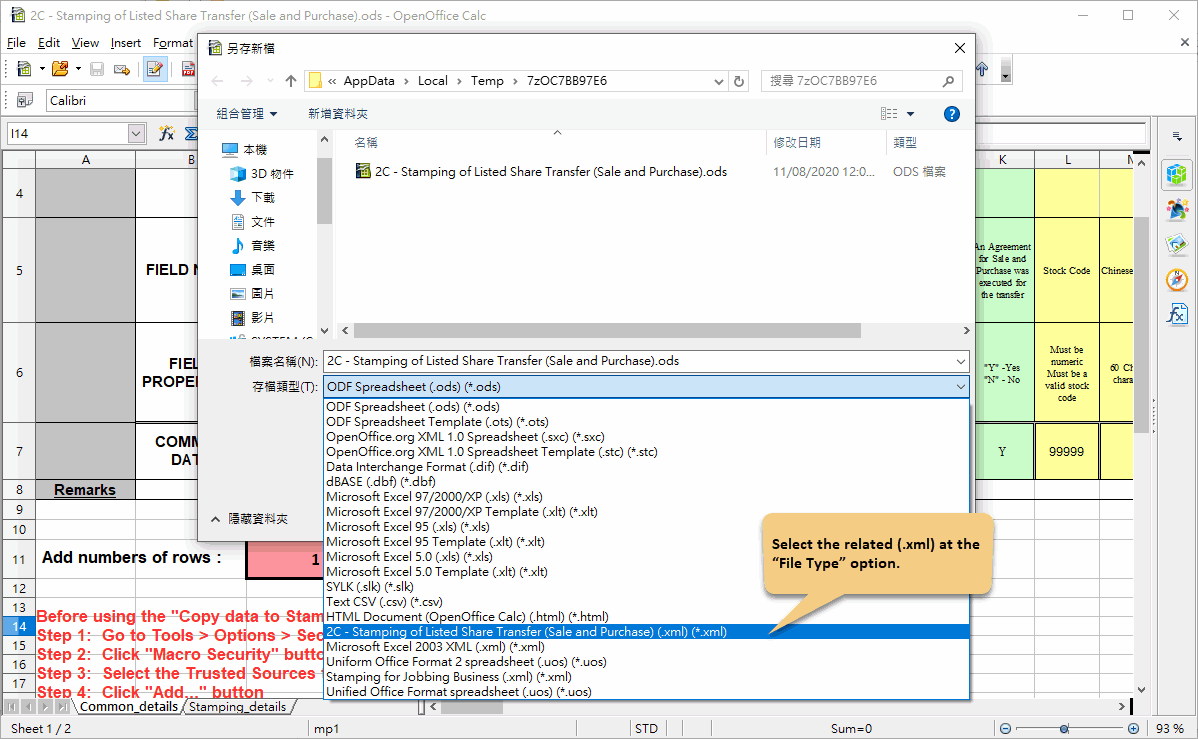The width and height of the screenshot is (1198, 739).
Task: Select 下載 folder in navigation tree
Action: pyautogui.click(x=252, y=198)
